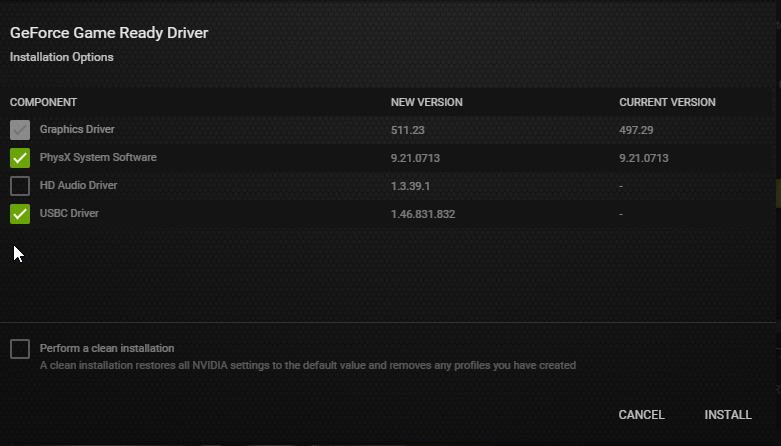Click the Graphics Driver label
781x446 pixels.
[x=77, y=129]
